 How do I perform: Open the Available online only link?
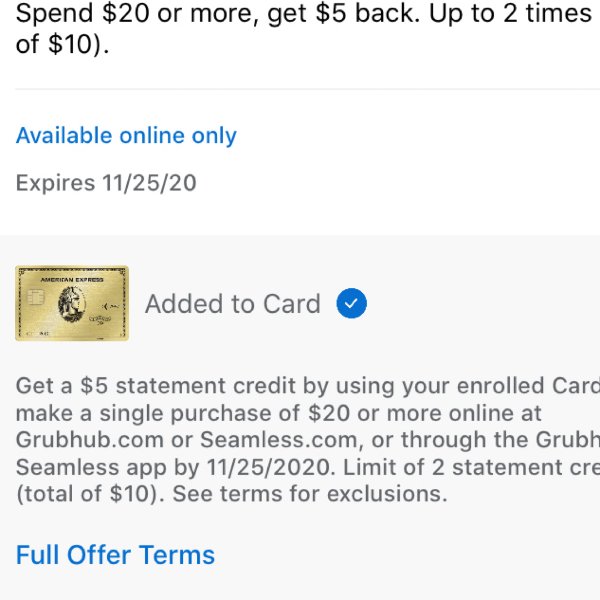tap(126, 136)
